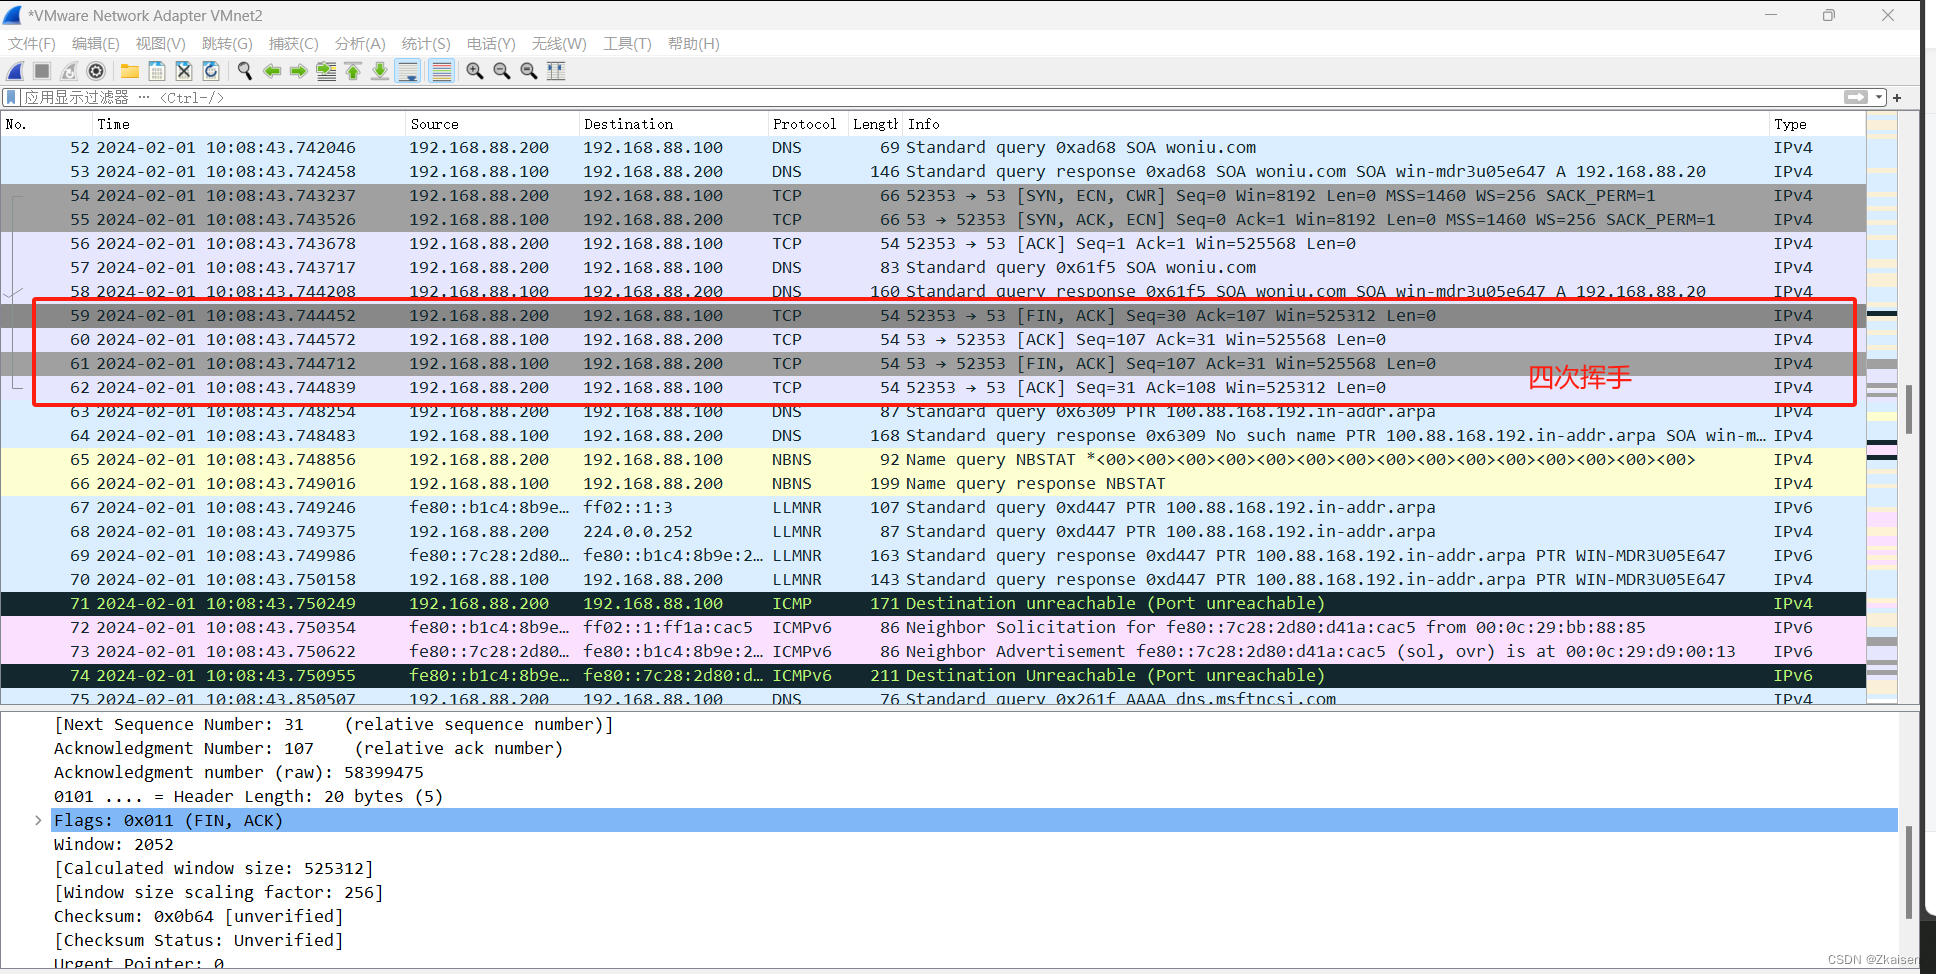Sort packets by No. column
Viewport: 1936px width, 974px height.
tap(46, 124)
